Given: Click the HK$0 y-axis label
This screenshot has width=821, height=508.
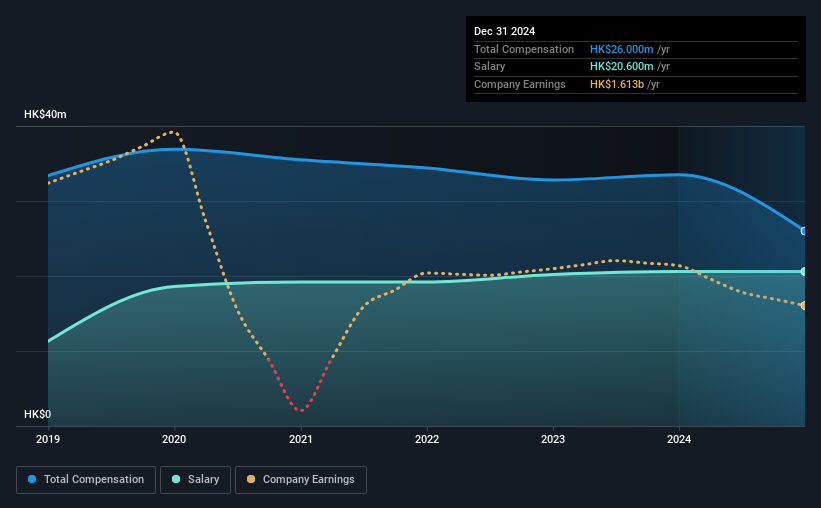Looking at the screenshot, I should click(x=38, y=414).
